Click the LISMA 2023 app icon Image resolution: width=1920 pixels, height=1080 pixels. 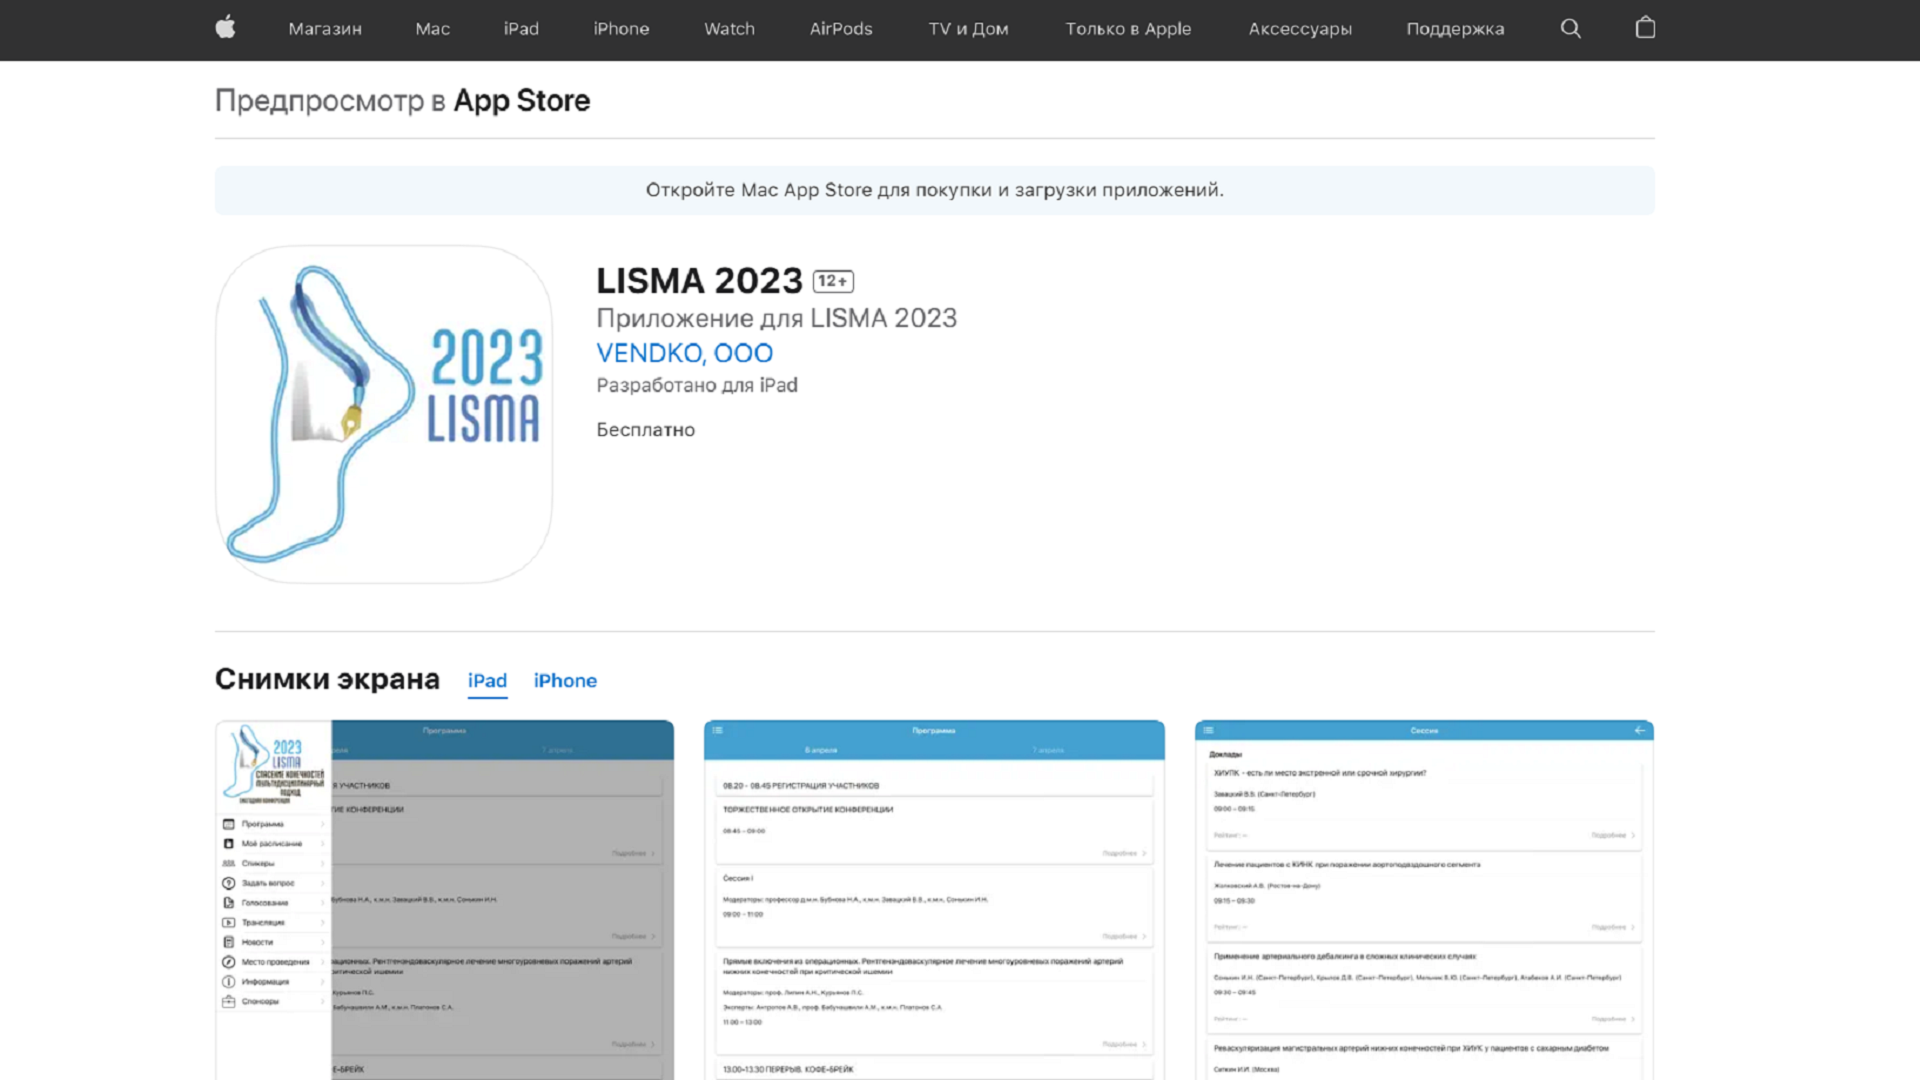click(x=384, y=414)
